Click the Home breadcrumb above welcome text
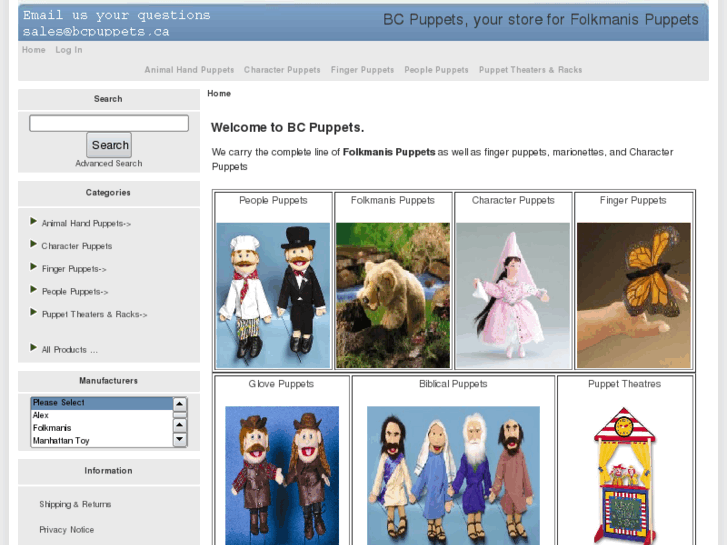 219,93
